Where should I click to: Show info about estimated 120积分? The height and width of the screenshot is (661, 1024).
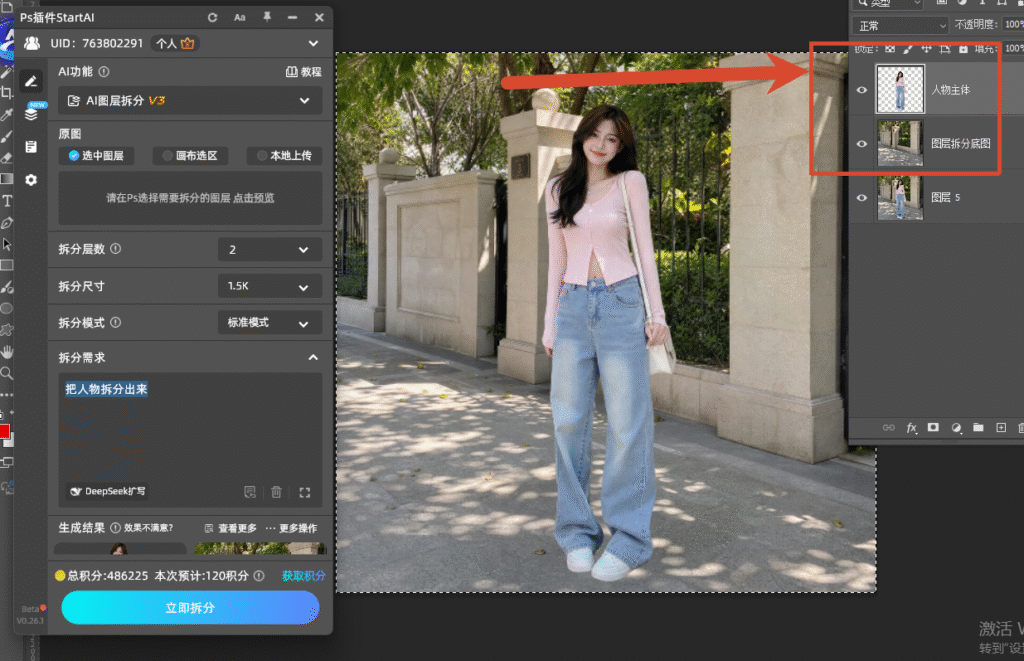[x=259, y=576]
